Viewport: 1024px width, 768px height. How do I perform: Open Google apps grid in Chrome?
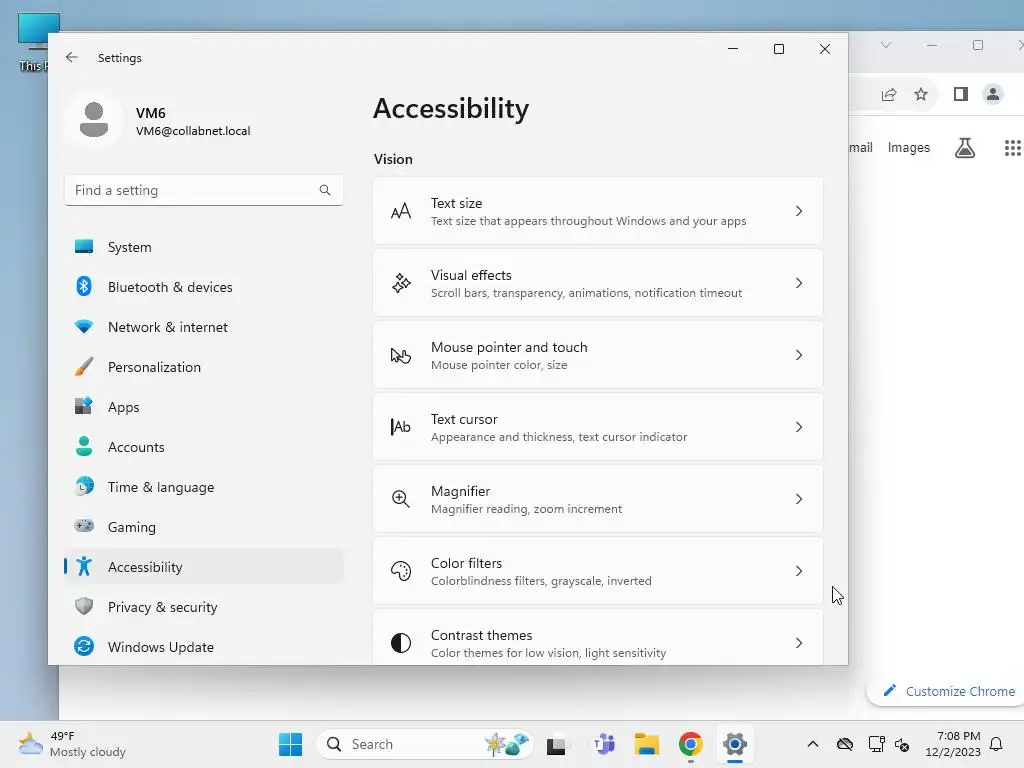click(1012, 148)
